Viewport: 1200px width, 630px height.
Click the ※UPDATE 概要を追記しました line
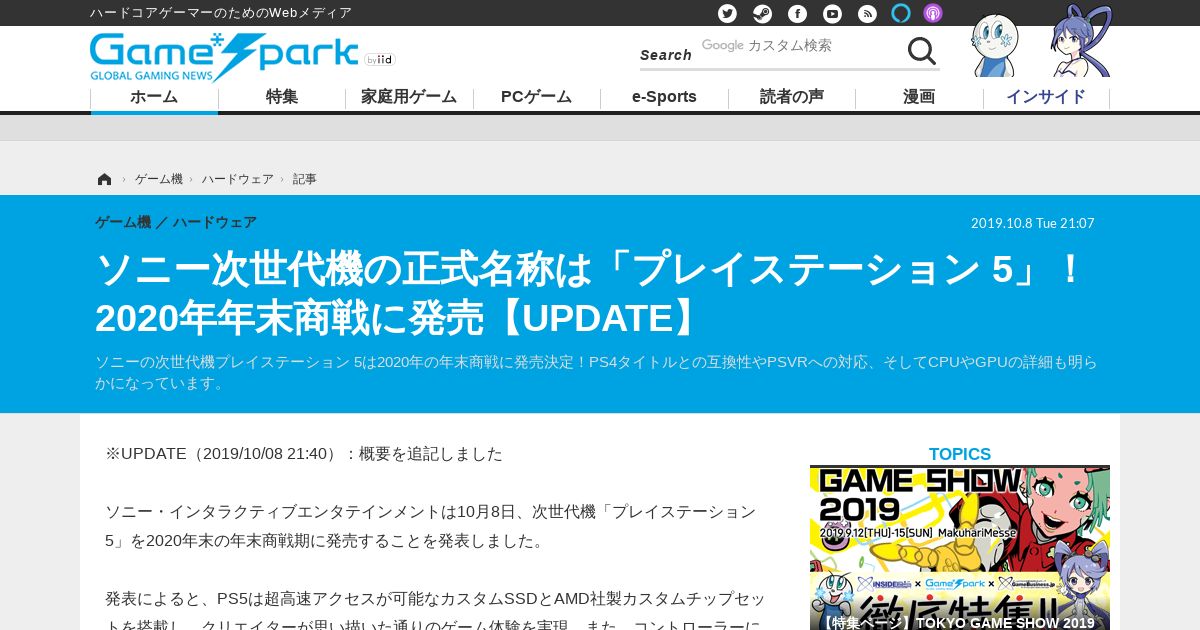point(304,454)
